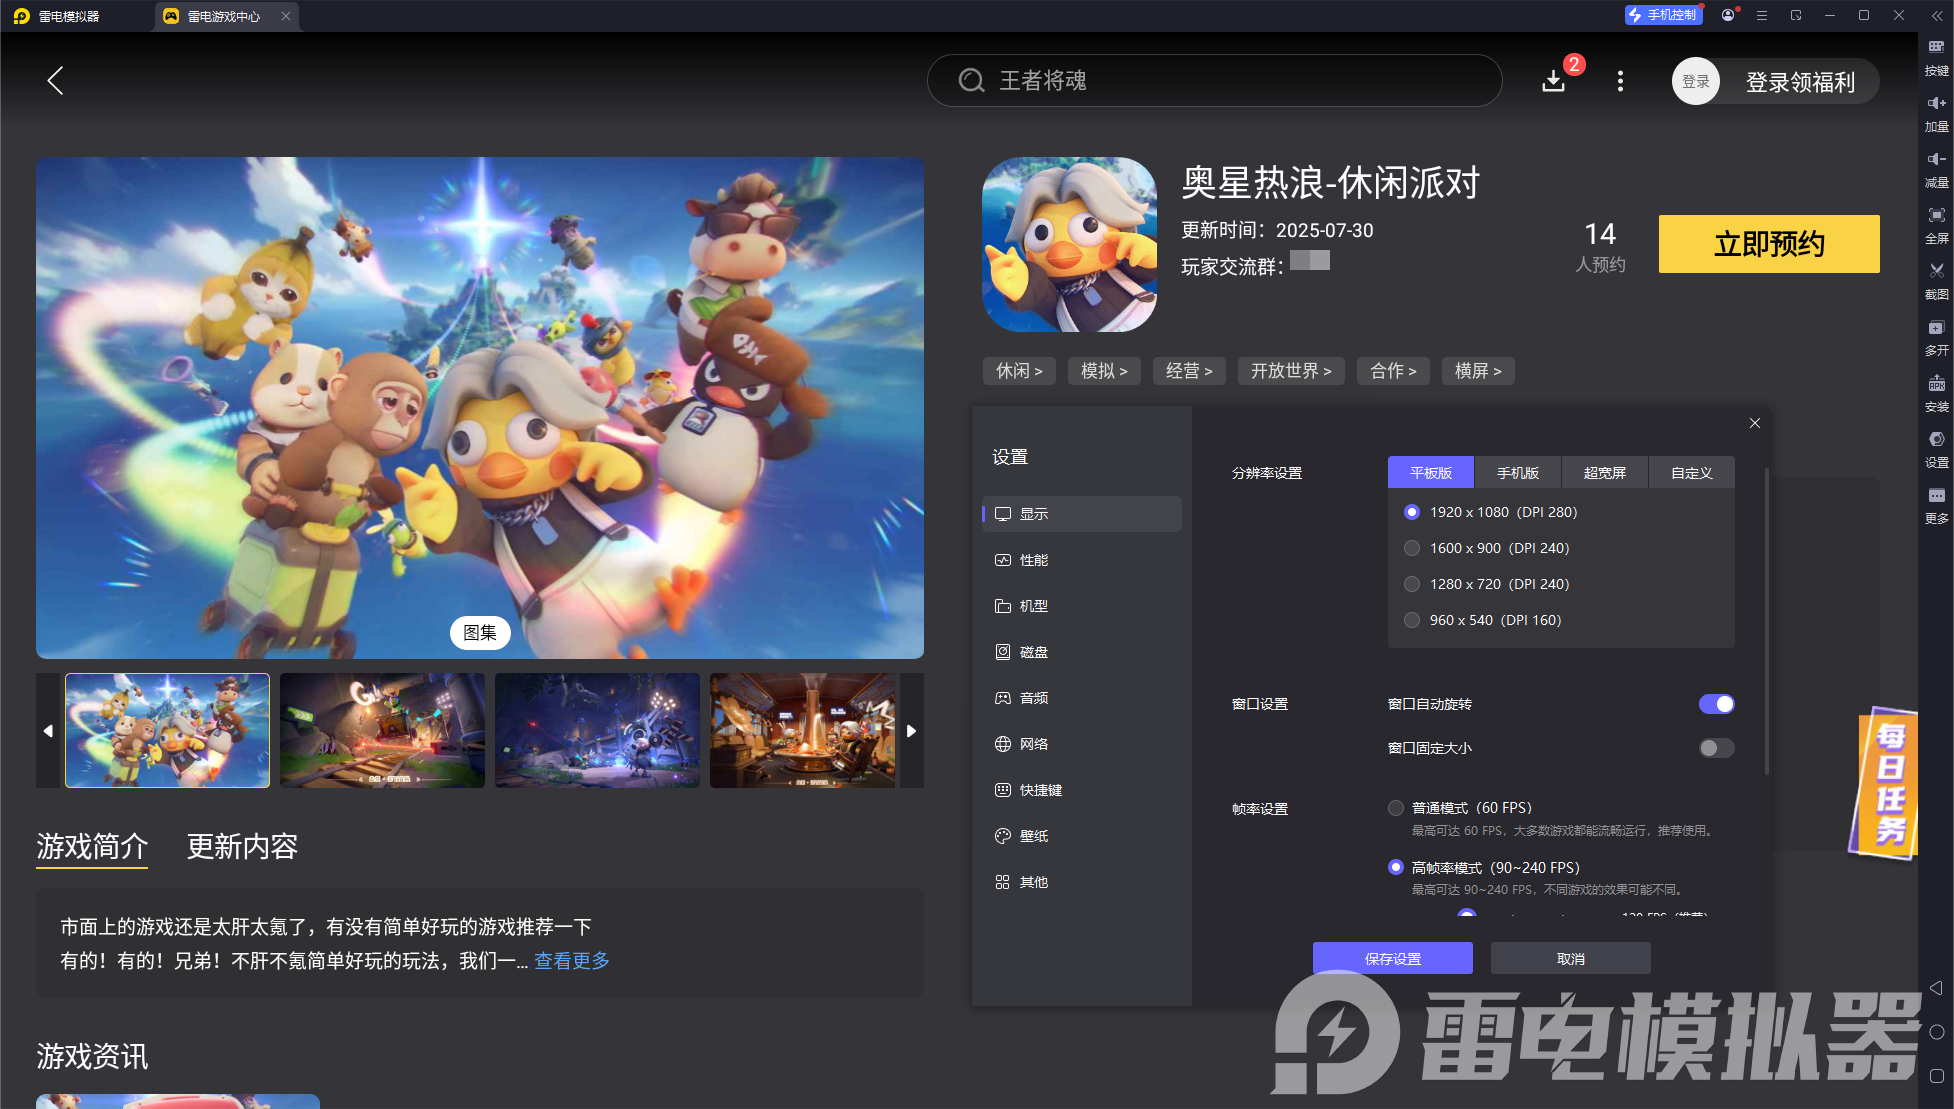This screenshot has height=1109, width=1954.
Task: Open 壁纸 wallpaper settings section
Action: pyautogui.click(x=1033, y=835)
